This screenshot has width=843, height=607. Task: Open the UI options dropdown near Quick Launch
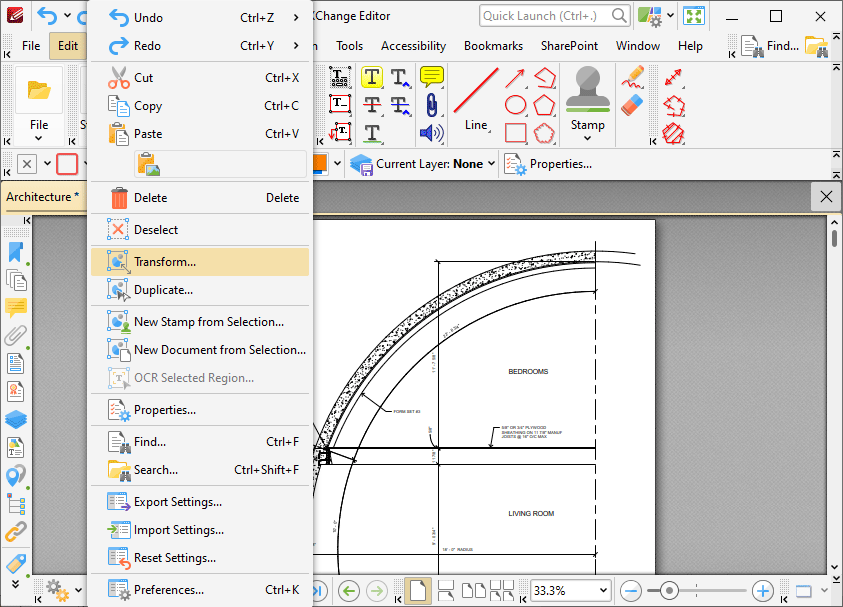pyautogui.click(x=670, y=16)
